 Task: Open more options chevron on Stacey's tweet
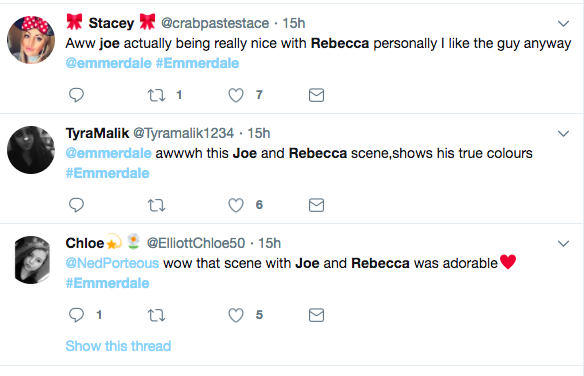563,24
